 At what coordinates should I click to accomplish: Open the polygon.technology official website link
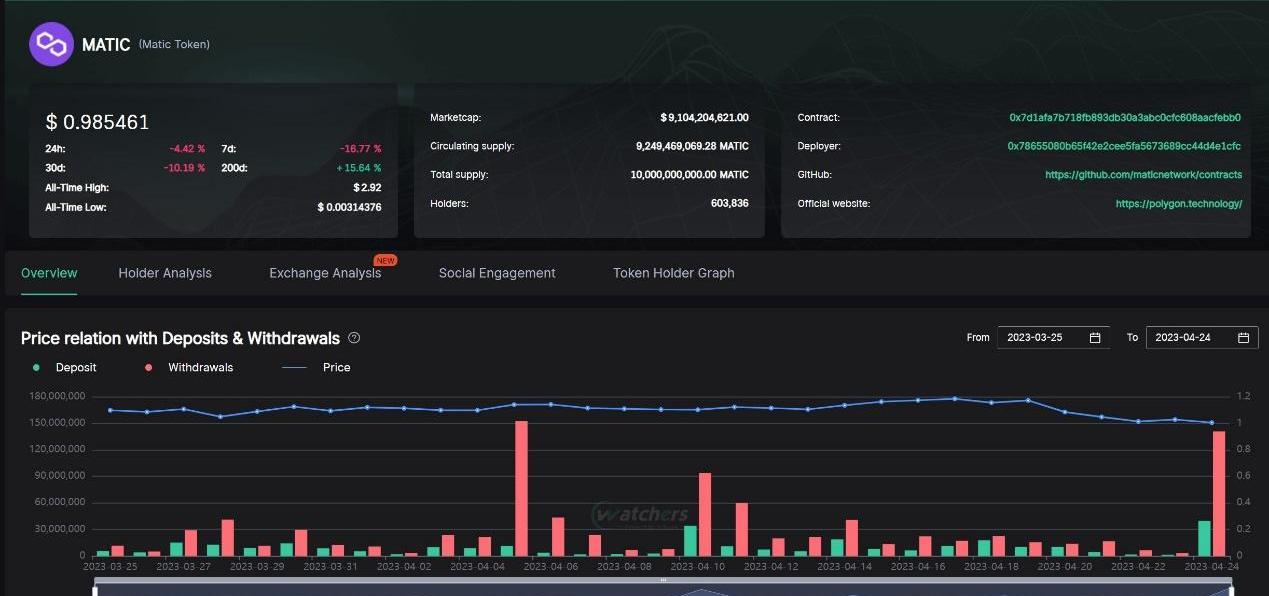click(1178, 204)
